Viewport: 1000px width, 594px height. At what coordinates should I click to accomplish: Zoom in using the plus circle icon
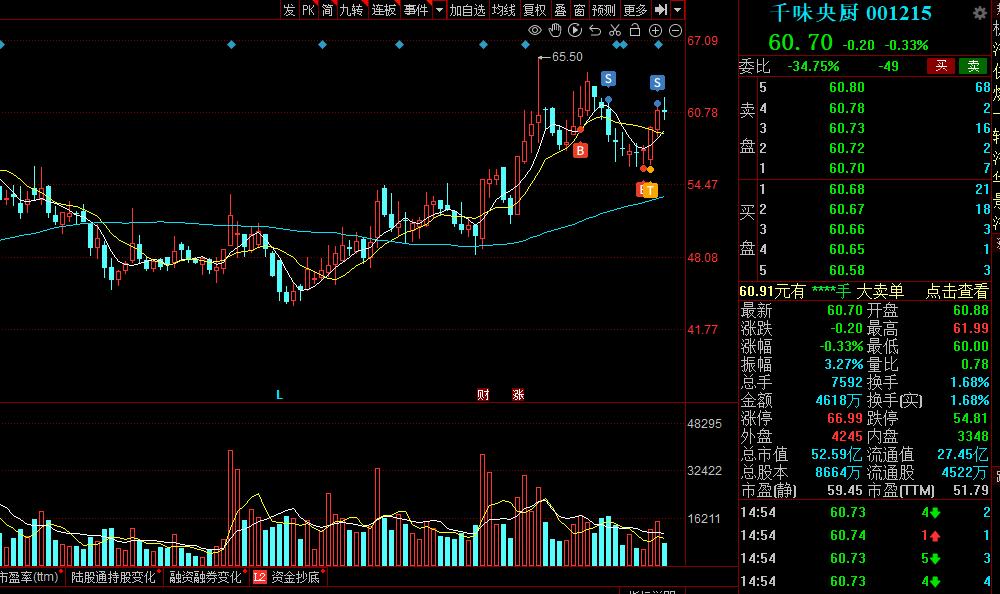[x=655, y=31]
